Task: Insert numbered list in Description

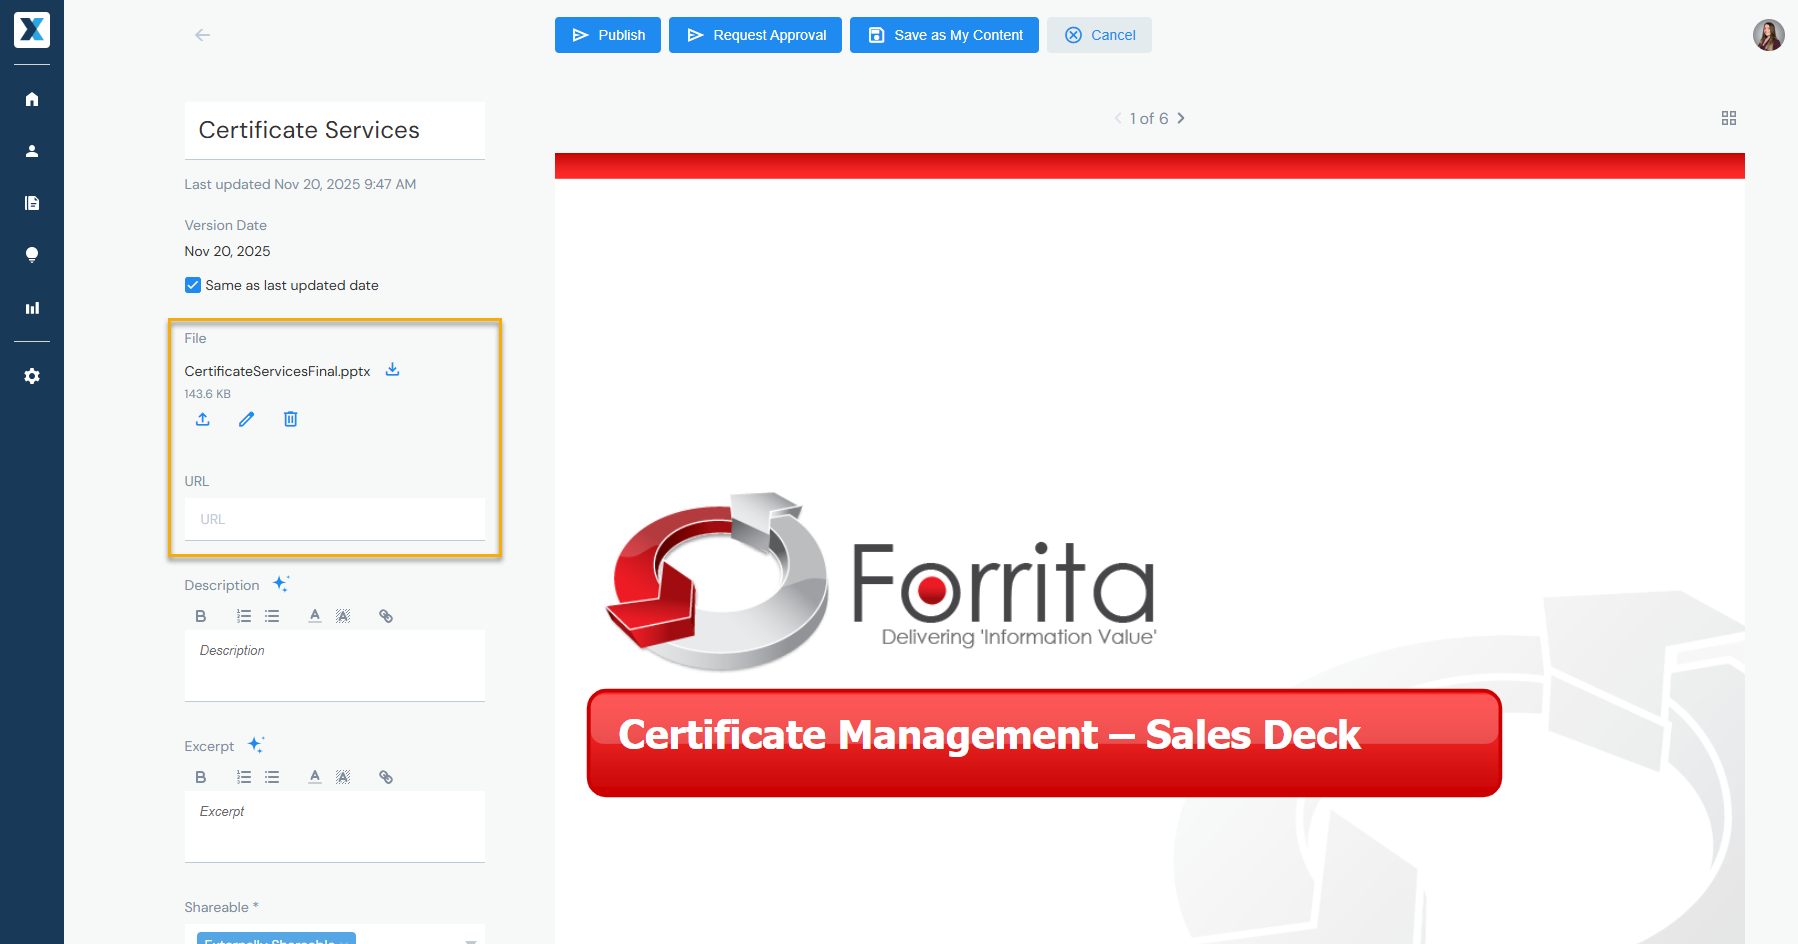Action: pyautogui.click(x=244, y=616)
